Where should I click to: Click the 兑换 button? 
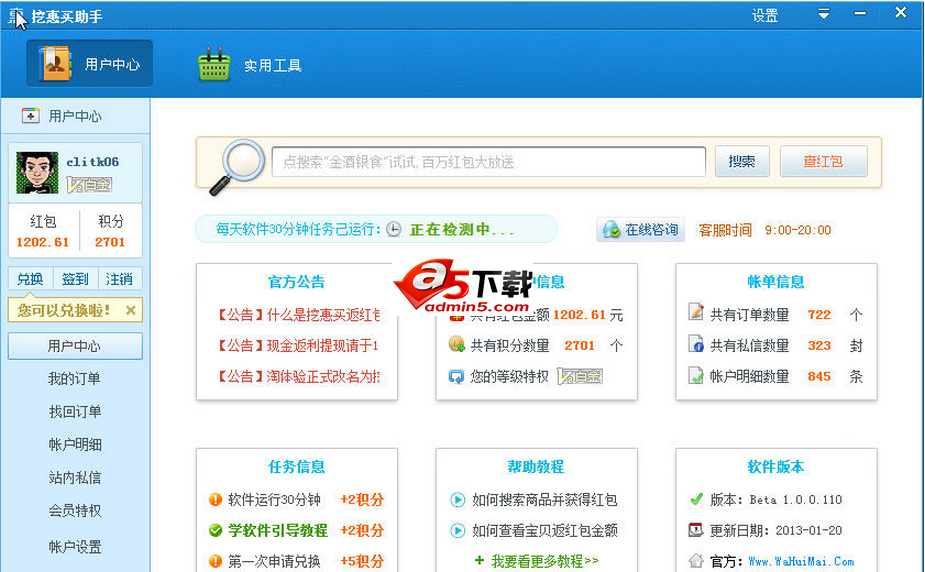[30, 279]
